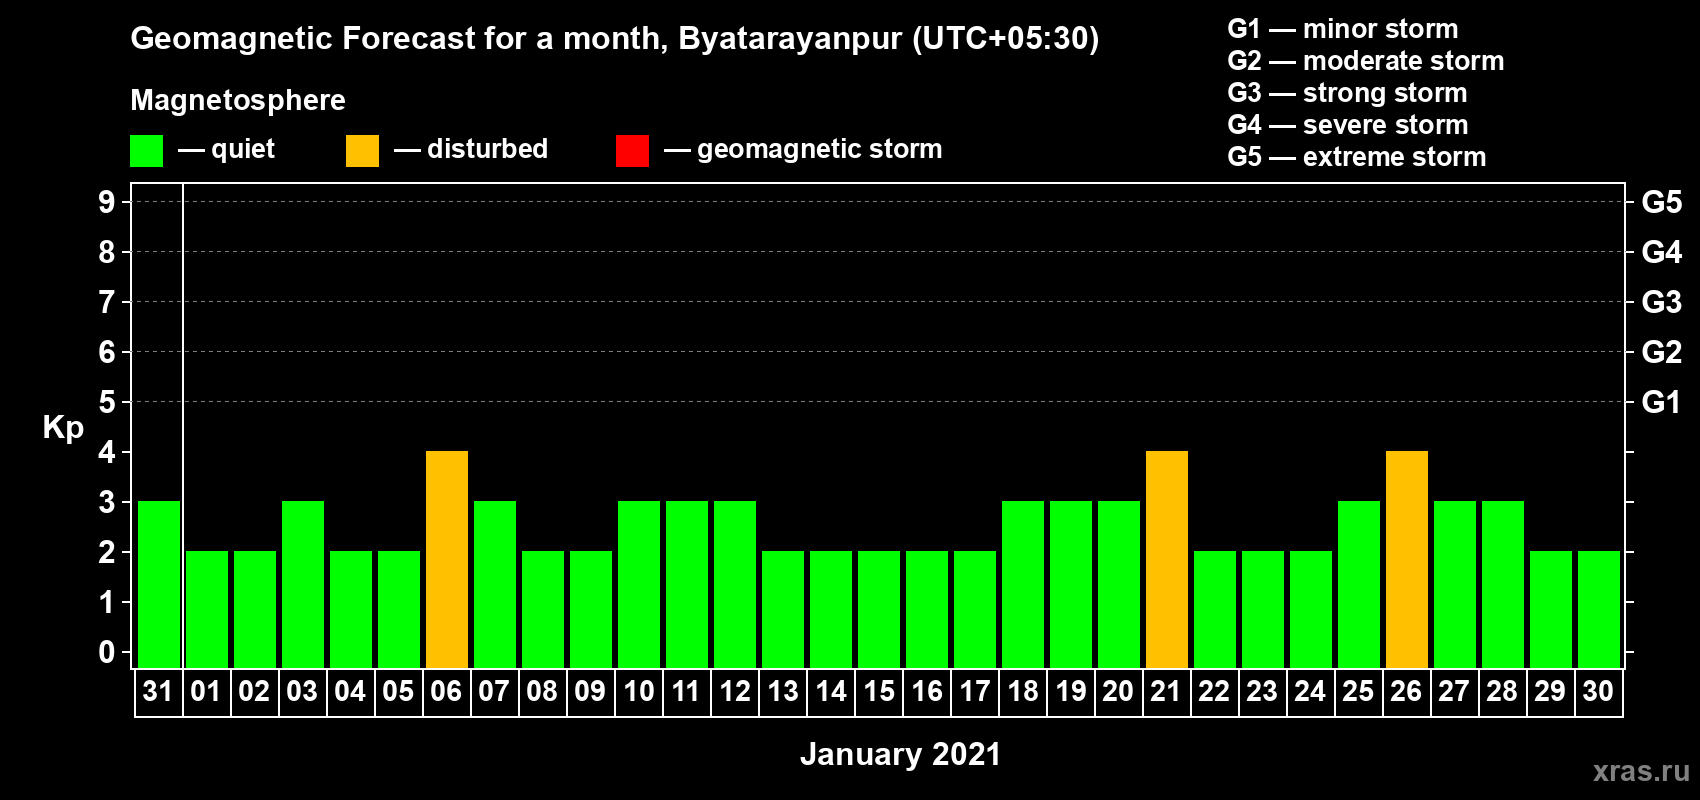This screenshot has width=1700, height=800.
Task: Click the G5 right-axis label
Action: point(1662,202)
